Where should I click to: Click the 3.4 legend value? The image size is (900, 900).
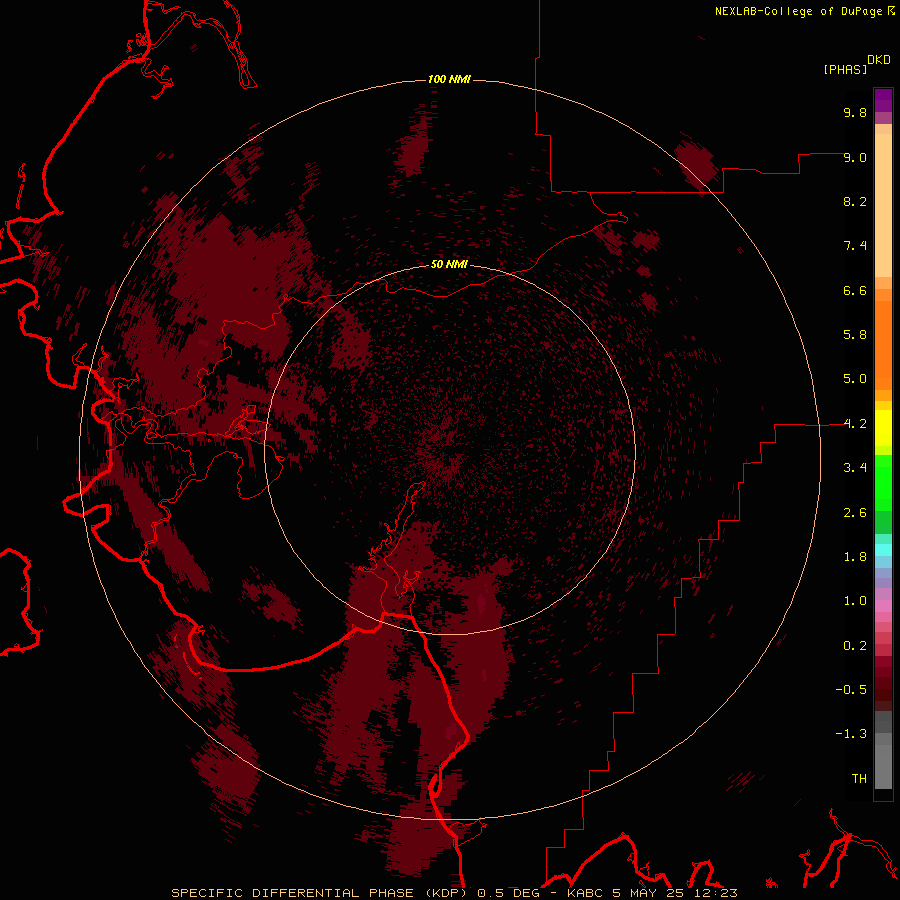coord(855,468)
